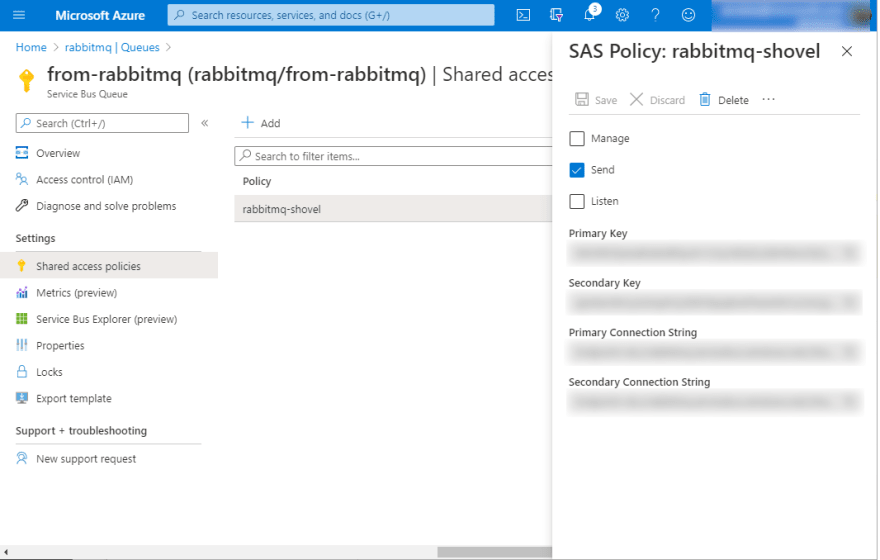Click the Service Bus Explorer grid icon
This screenshot has height=560, width=880.
22,319
